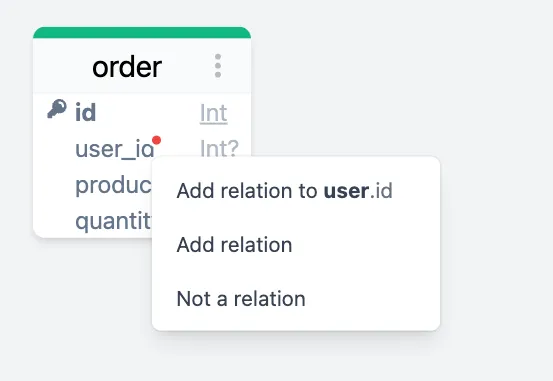Open the order table's three-dot options menu
Viewport: 553px width, 381px height.
(x=218, y=66)
